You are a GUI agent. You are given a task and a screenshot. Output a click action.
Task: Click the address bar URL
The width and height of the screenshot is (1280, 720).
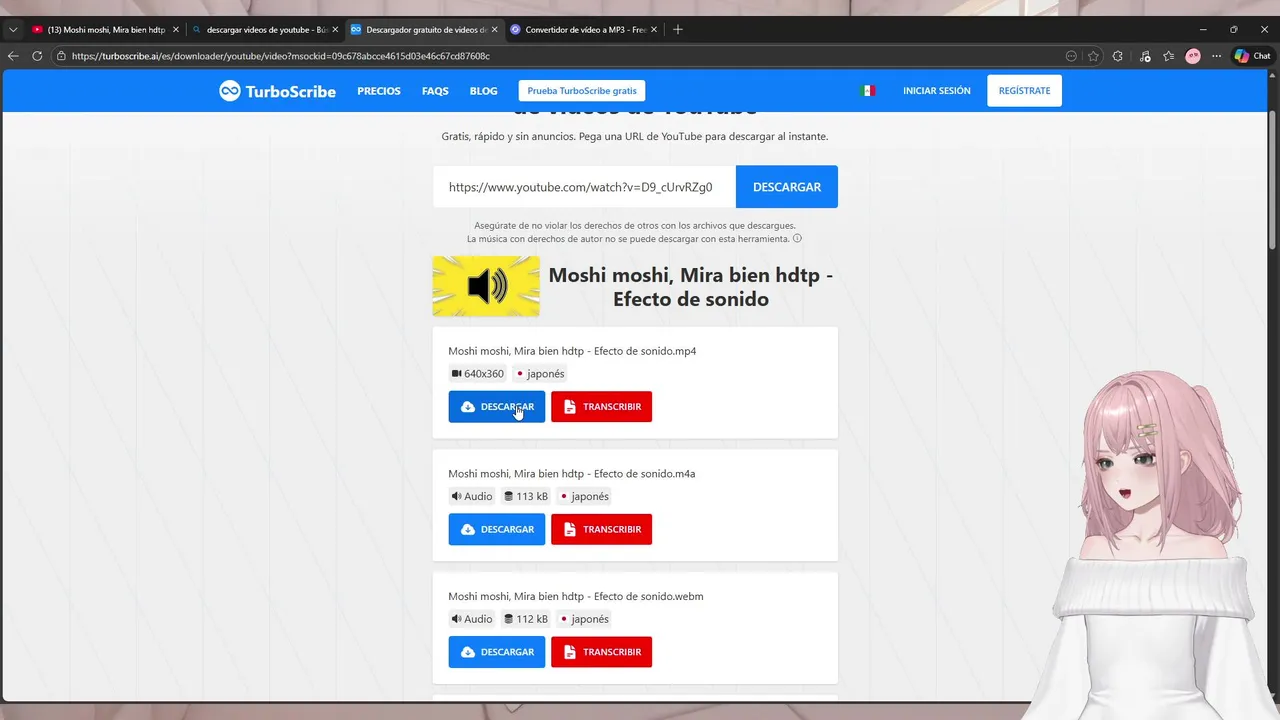pos(281,56)
